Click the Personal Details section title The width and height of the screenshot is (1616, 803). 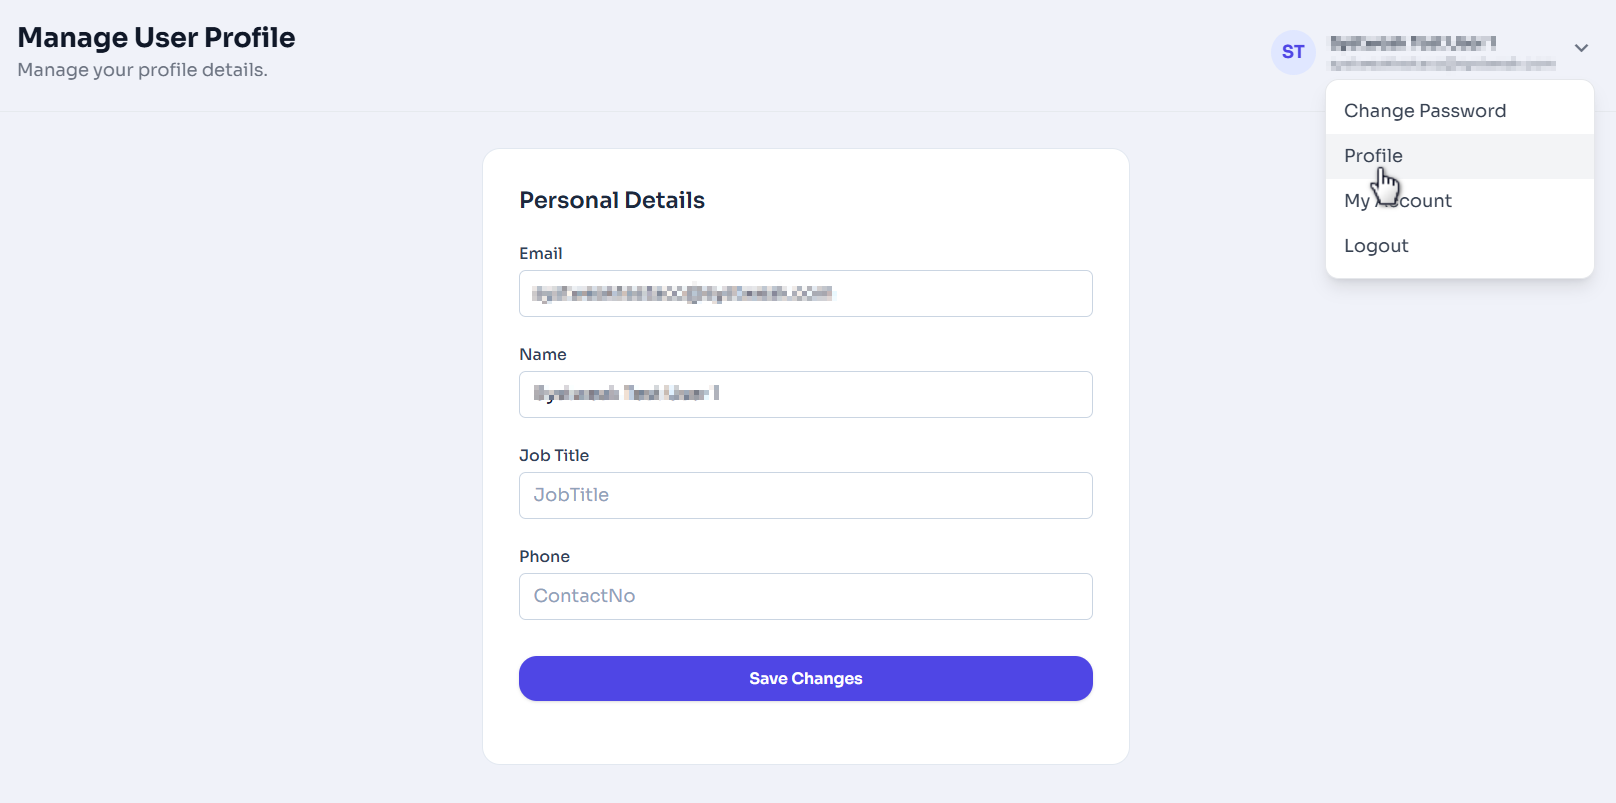click(x=611, y=200)
